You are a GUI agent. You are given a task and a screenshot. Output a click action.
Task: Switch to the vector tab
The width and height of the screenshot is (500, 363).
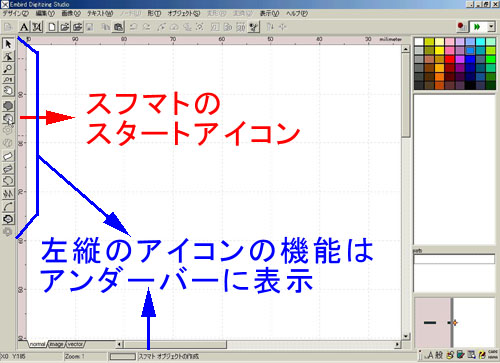tap(75, 344)
